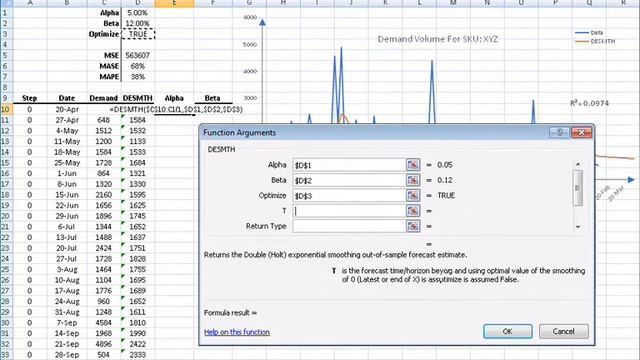Click into the Optimize argument field
640x360 pixels.
tap(349, 196)
